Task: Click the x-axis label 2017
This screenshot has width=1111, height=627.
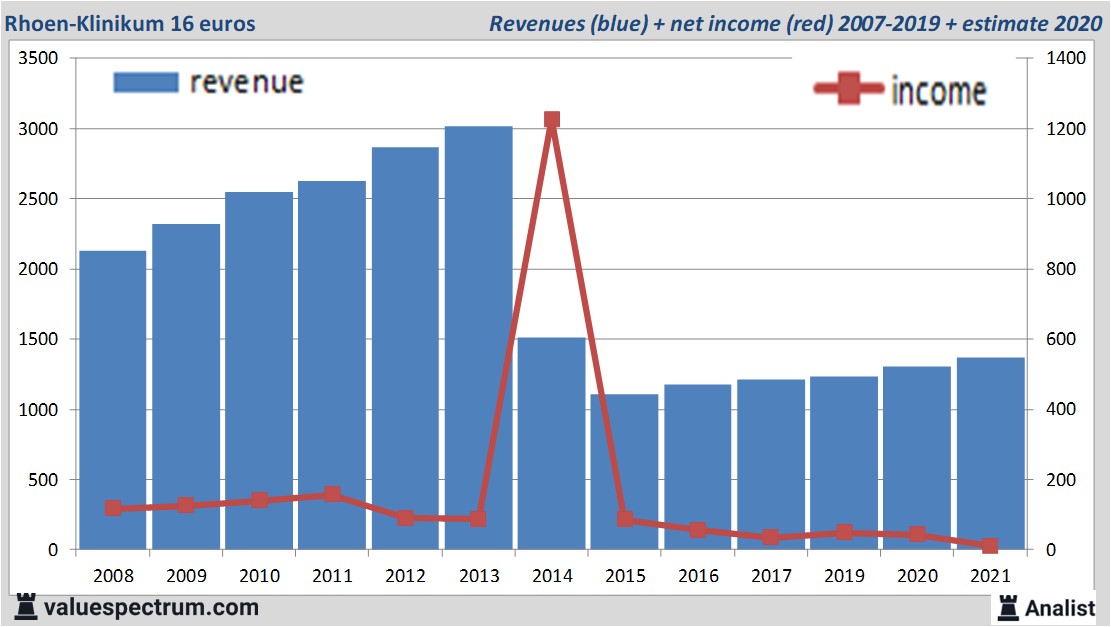Action: click(x=771, y=576)
